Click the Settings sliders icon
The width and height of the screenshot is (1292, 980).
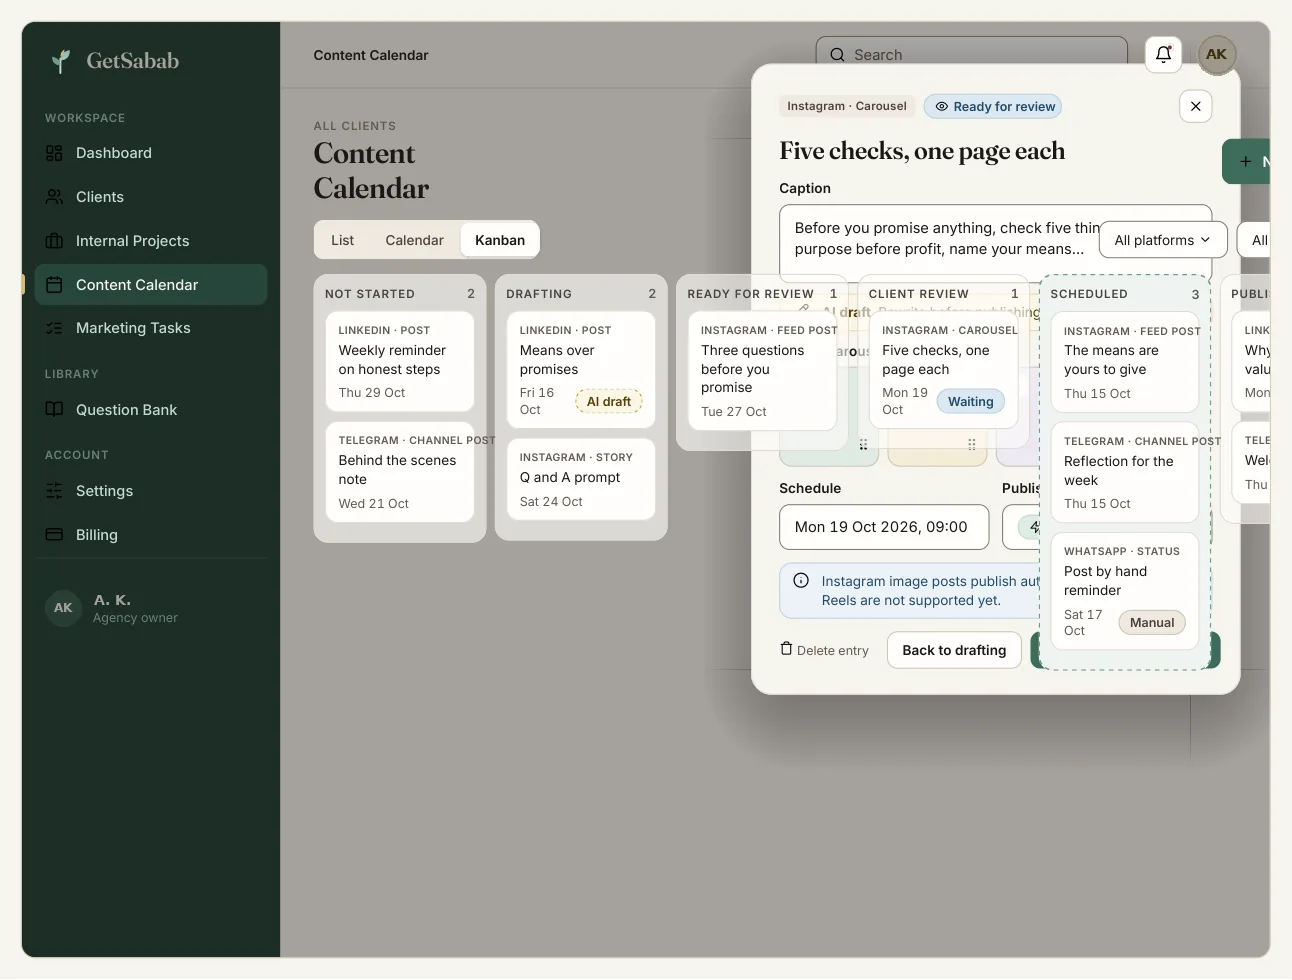pyautogui.click(x=54, y=491)
